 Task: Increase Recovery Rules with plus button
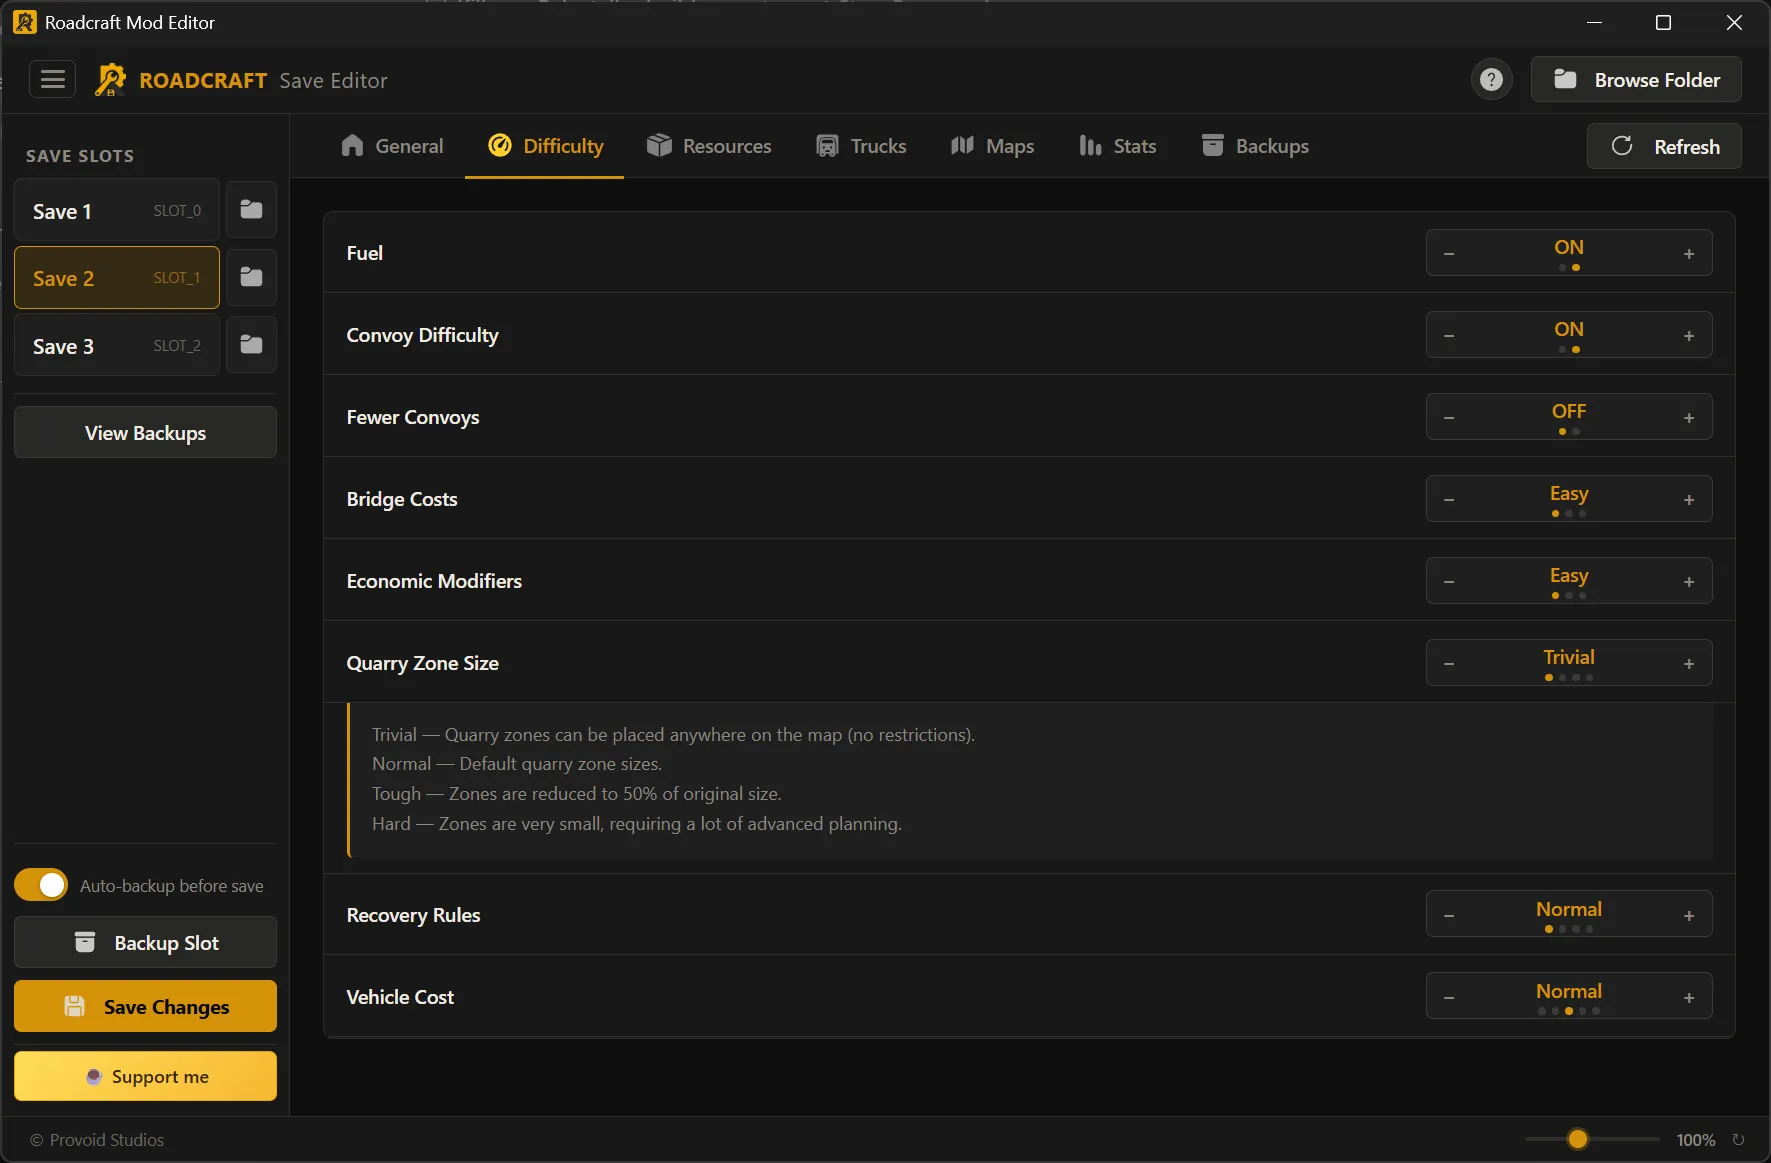[x=1689, y=916]
